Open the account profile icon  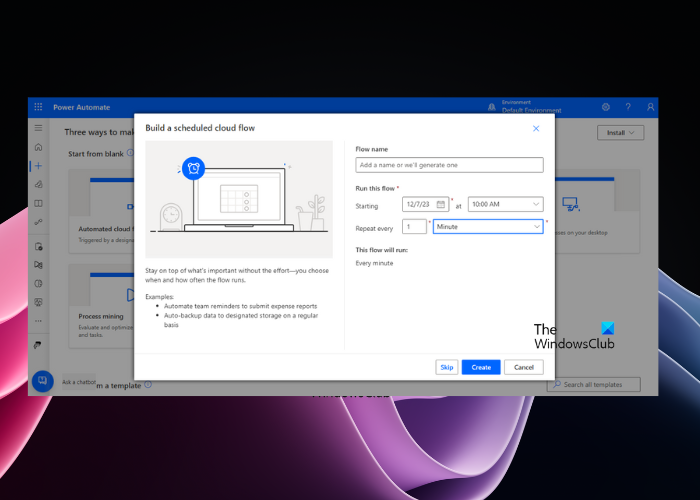pos(650,107)
